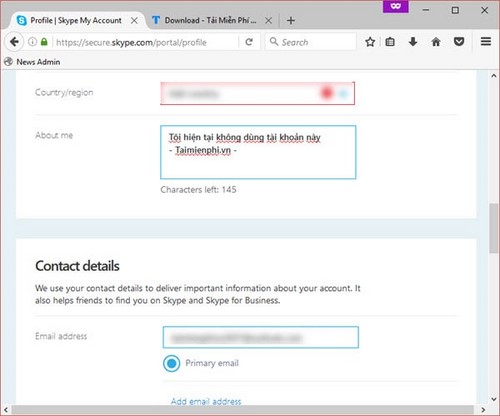Click the Country/region label
Image resolution: width=500 pixels, height=416 pixels.
coord(64,93)
